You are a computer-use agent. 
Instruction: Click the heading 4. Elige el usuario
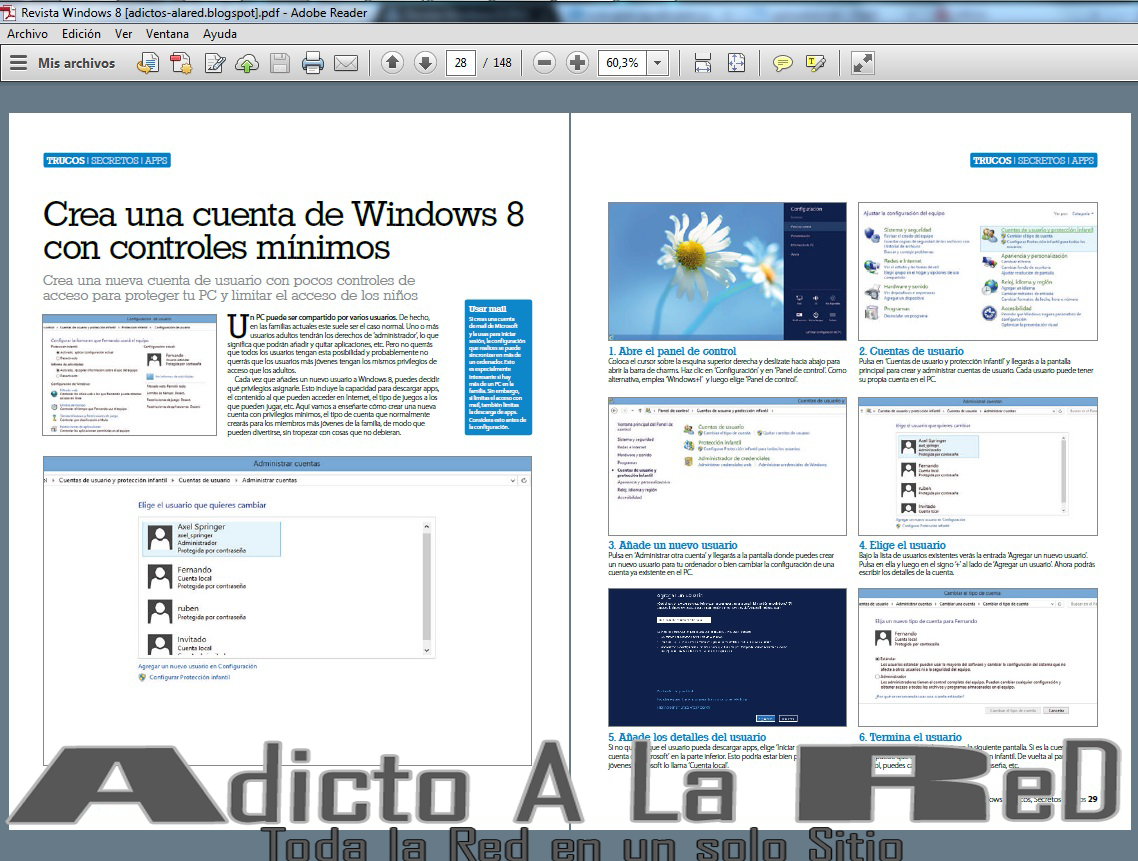tap(902, 545)
